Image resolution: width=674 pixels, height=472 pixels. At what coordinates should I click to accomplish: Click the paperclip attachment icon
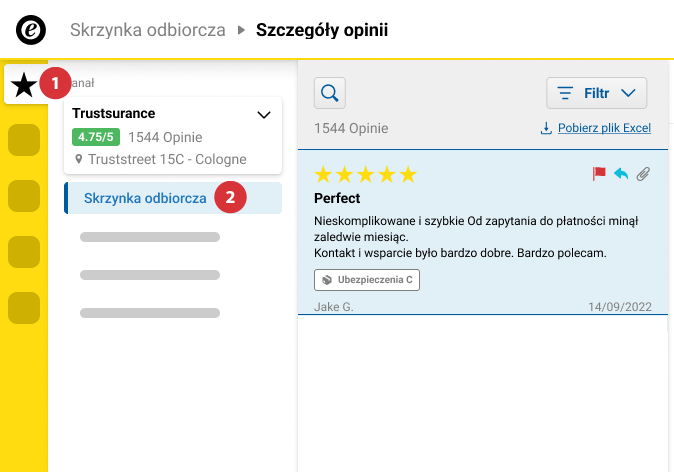point(643,174)
